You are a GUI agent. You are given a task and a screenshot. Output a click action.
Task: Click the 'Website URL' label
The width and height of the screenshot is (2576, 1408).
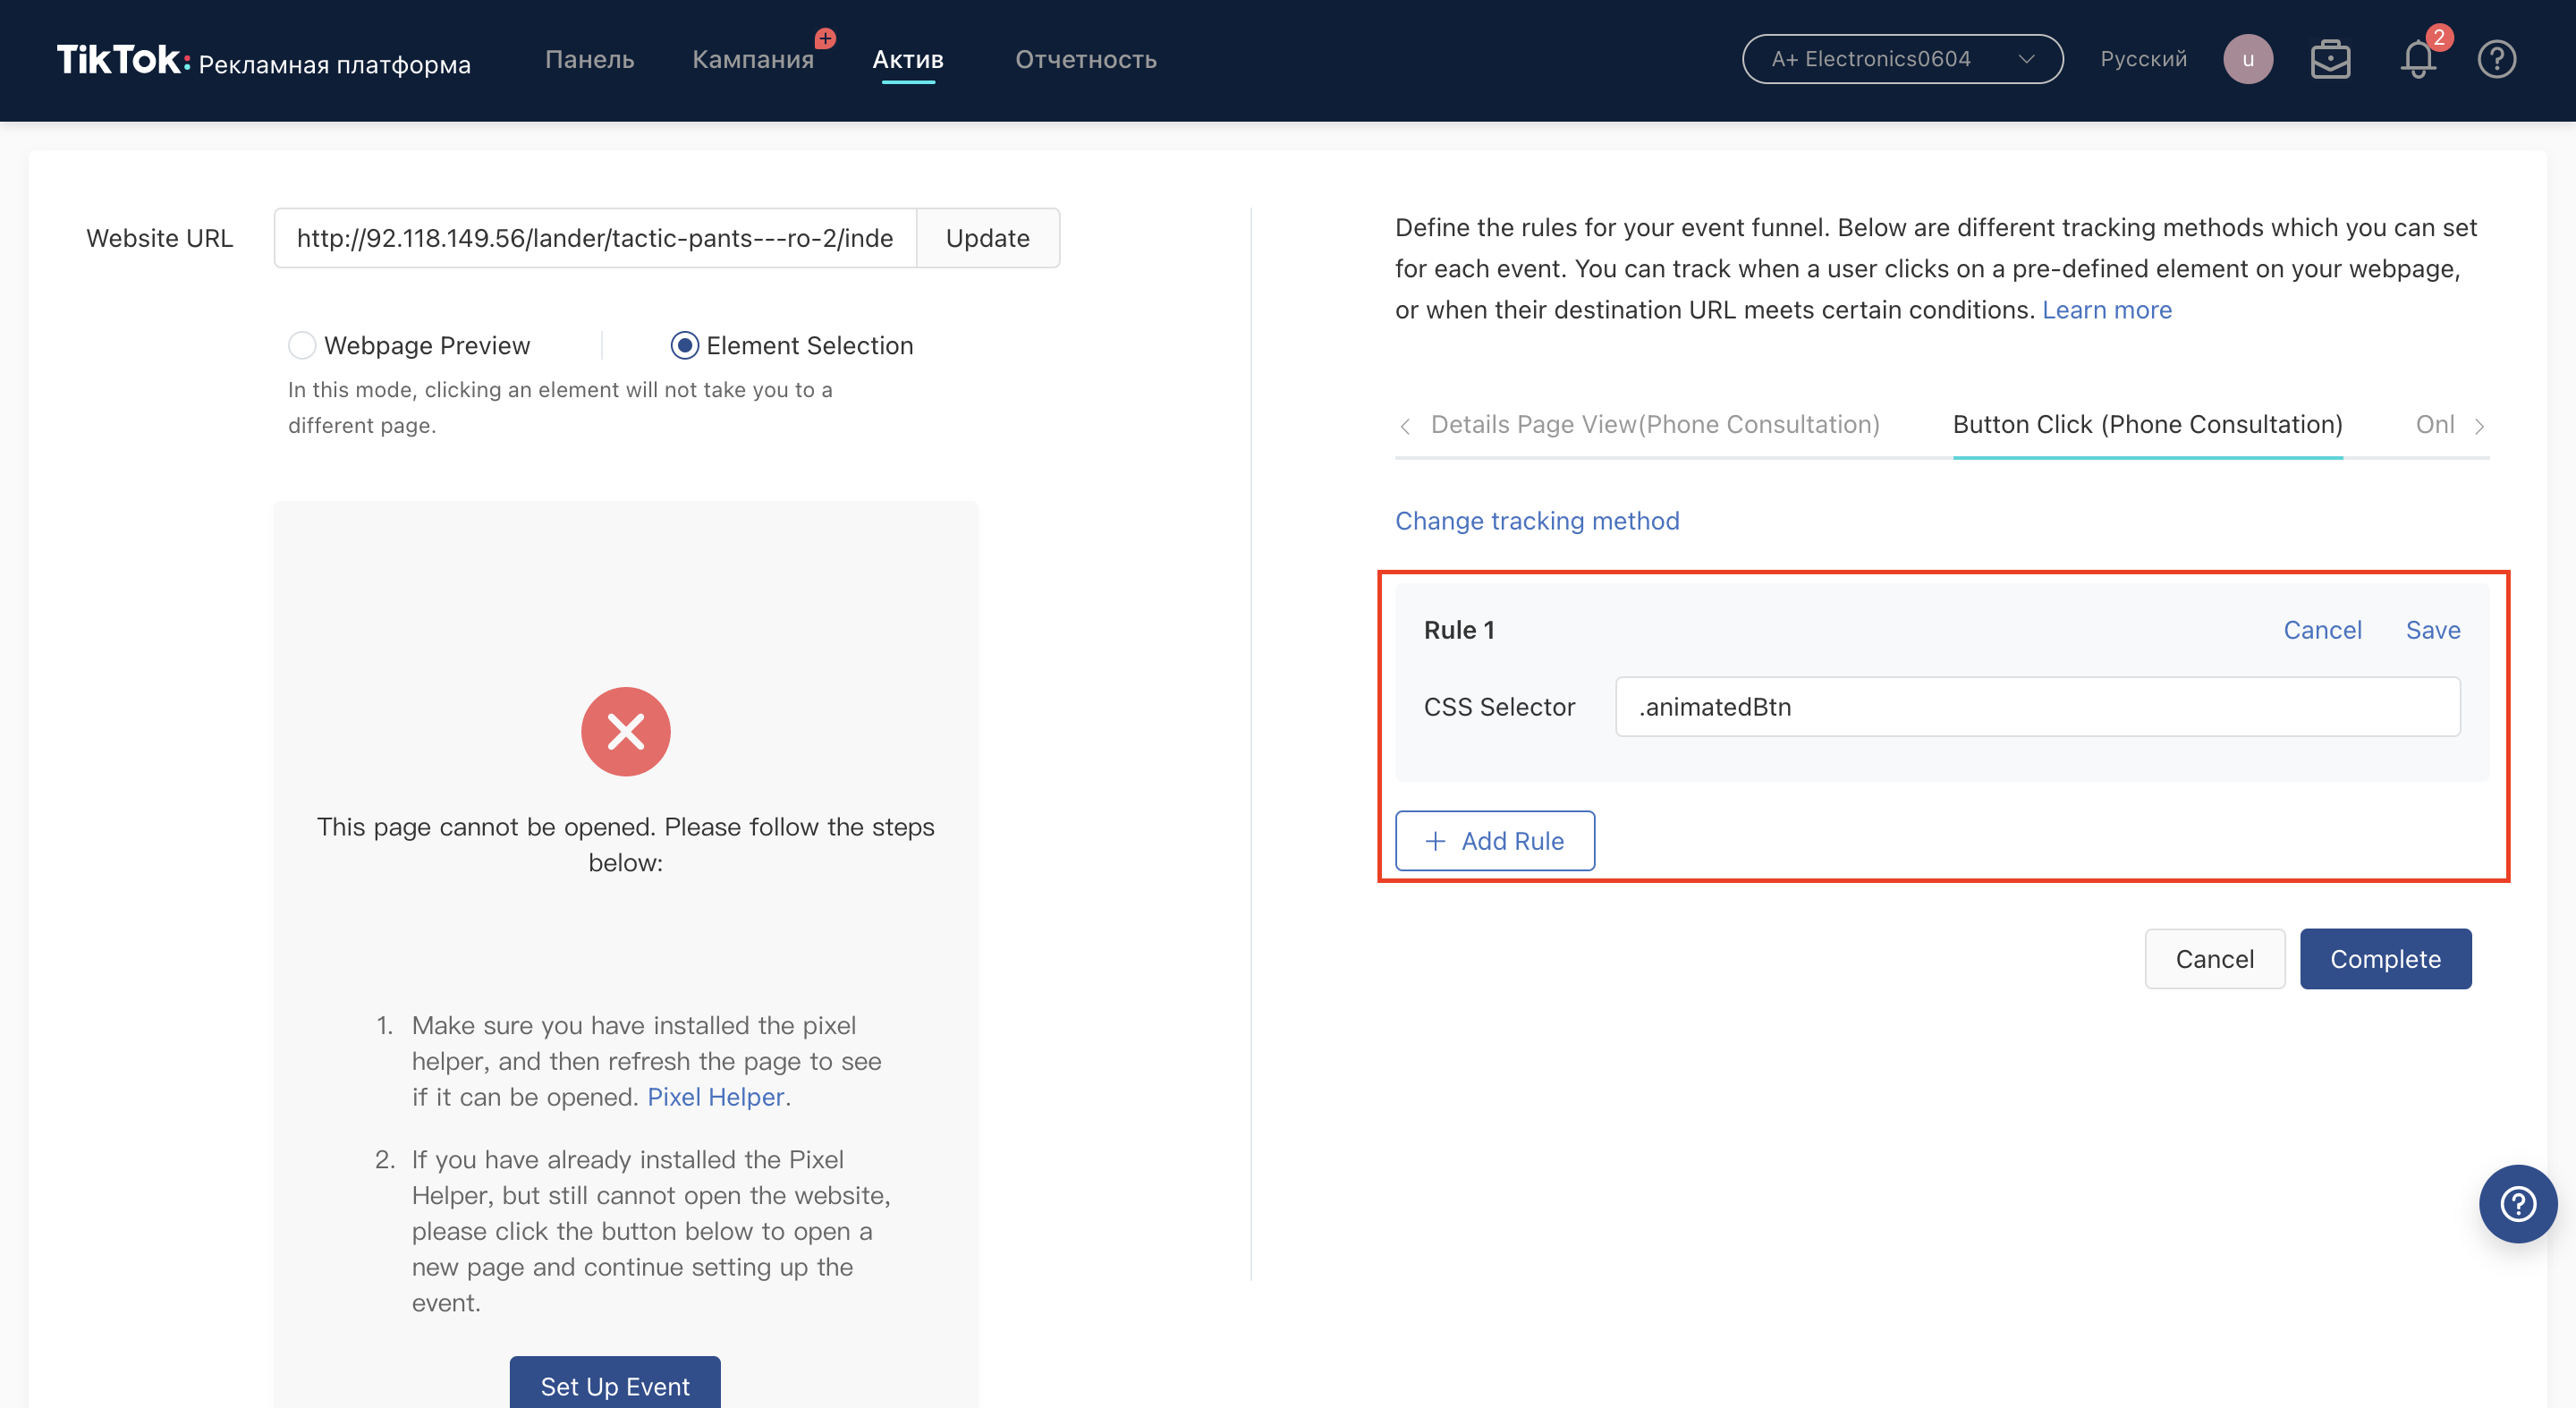coord(160,238)
